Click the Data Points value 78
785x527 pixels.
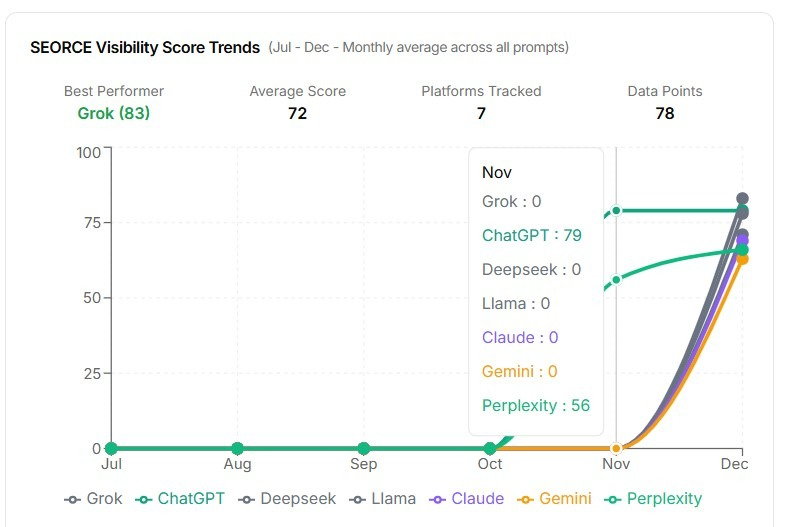[x=665, y=113]
